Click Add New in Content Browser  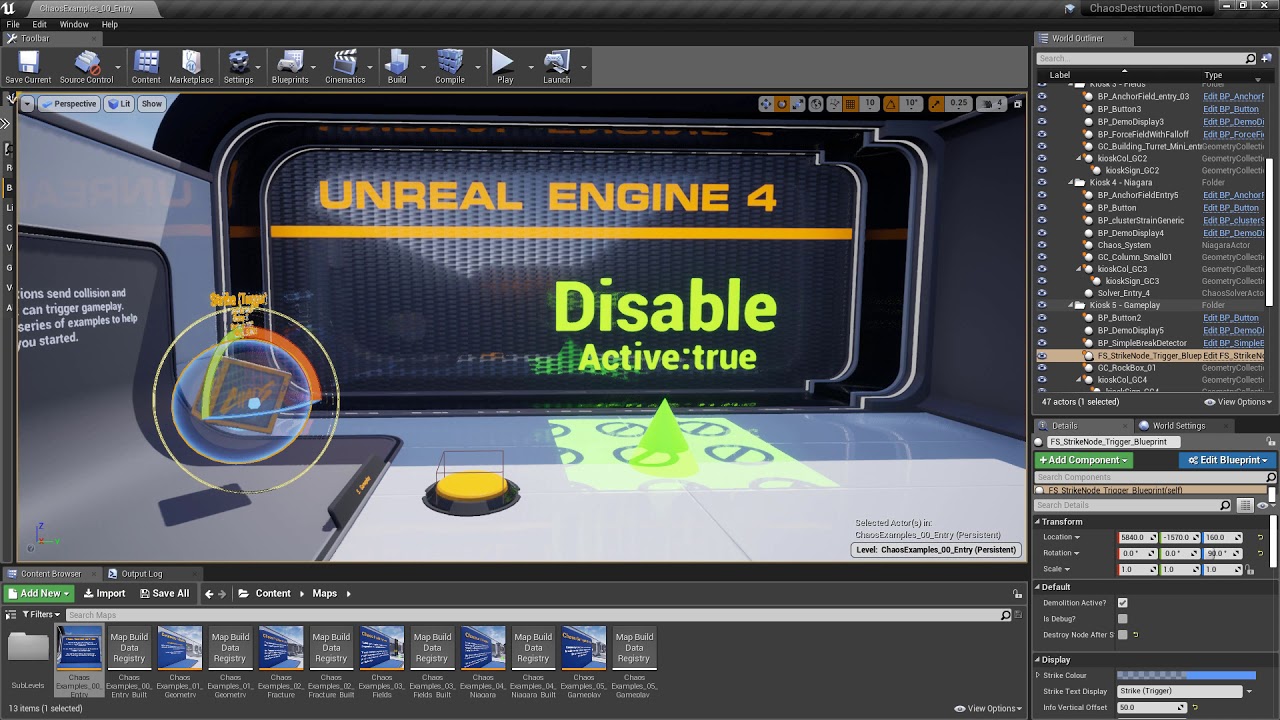tap(40, 593)
